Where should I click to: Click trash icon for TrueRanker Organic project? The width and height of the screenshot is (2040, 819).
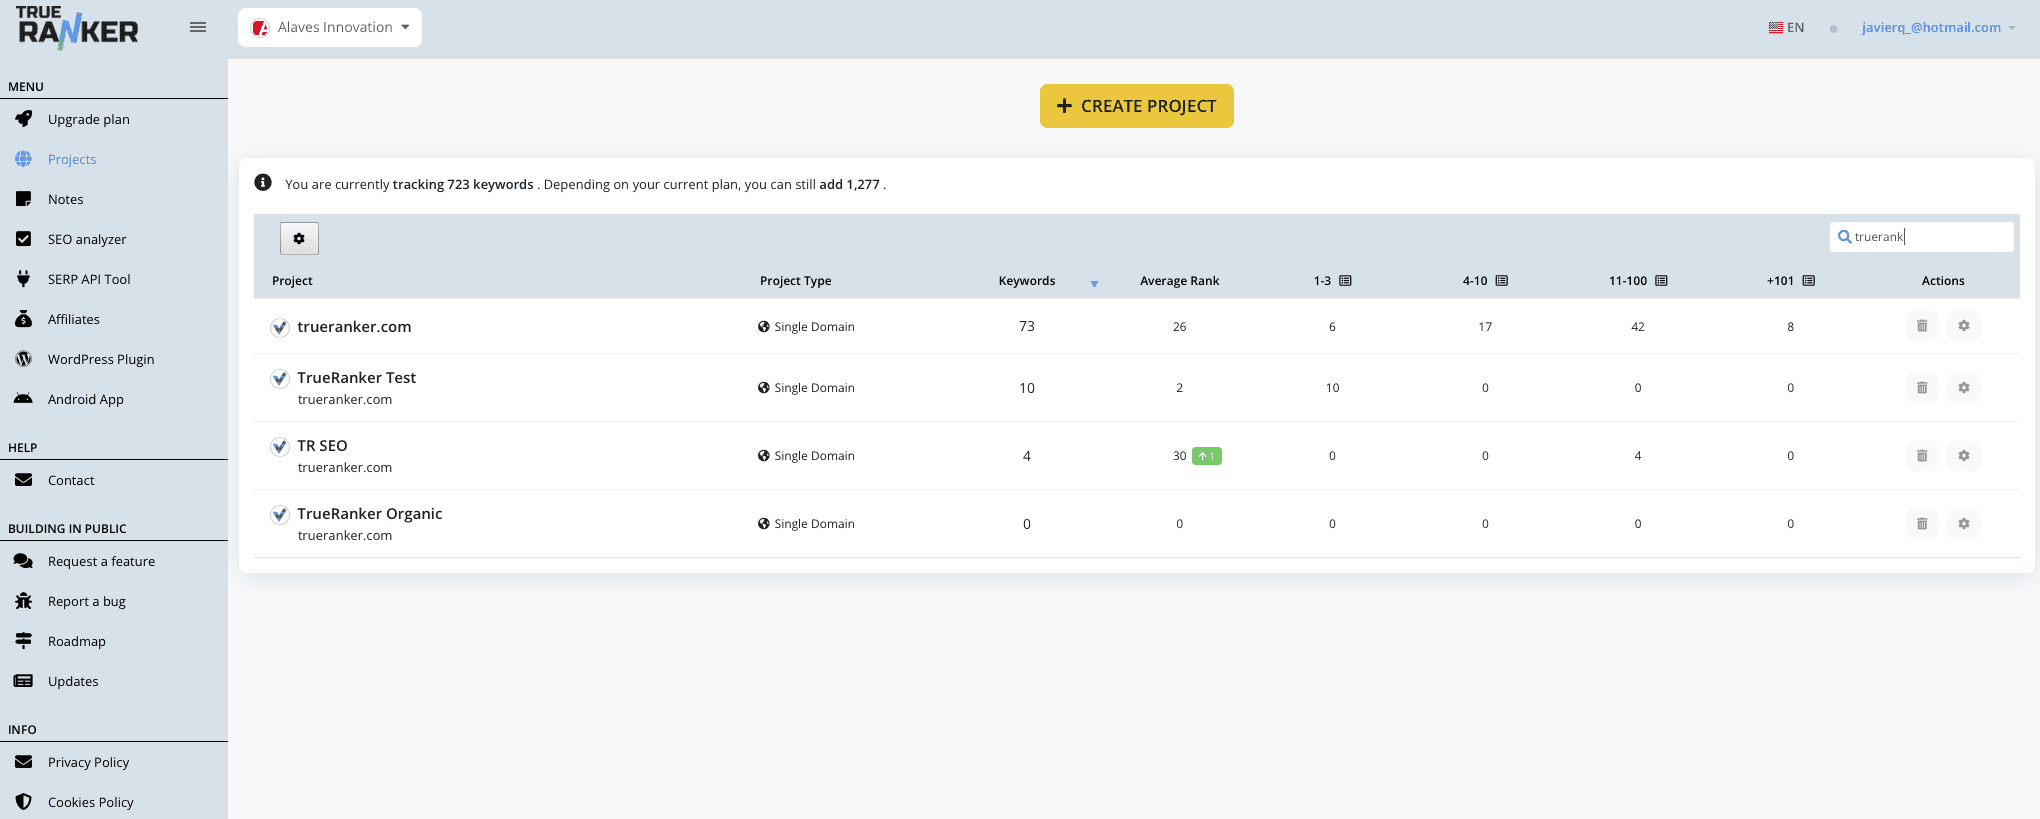tap(1922, 524)
